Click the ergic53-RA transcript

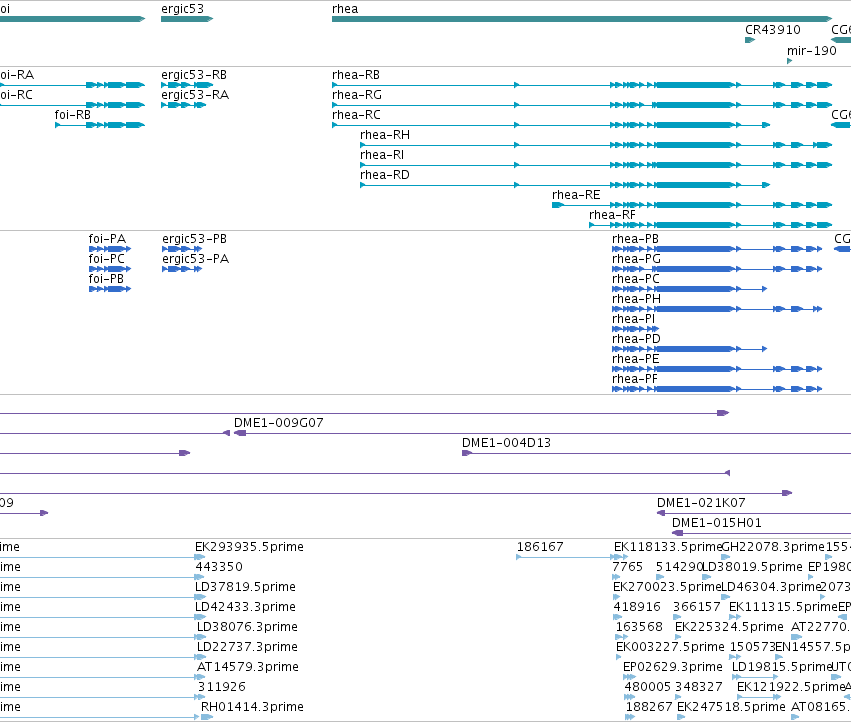(183, 105)
